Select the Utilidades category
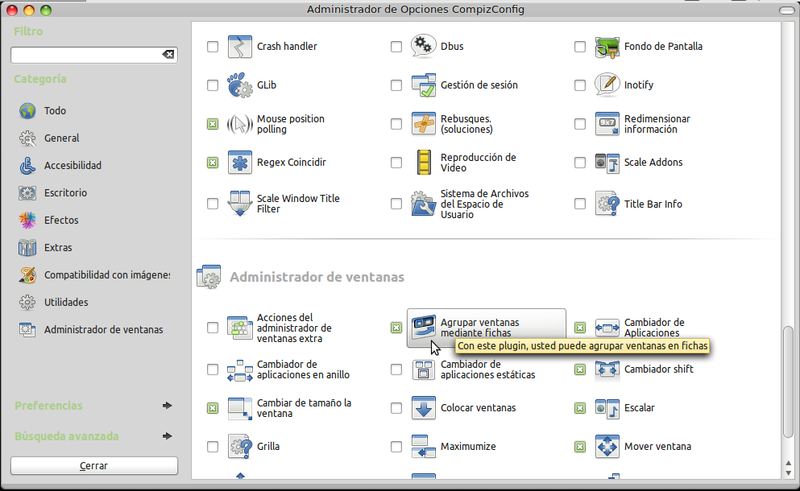 click(x=66, y=302)
